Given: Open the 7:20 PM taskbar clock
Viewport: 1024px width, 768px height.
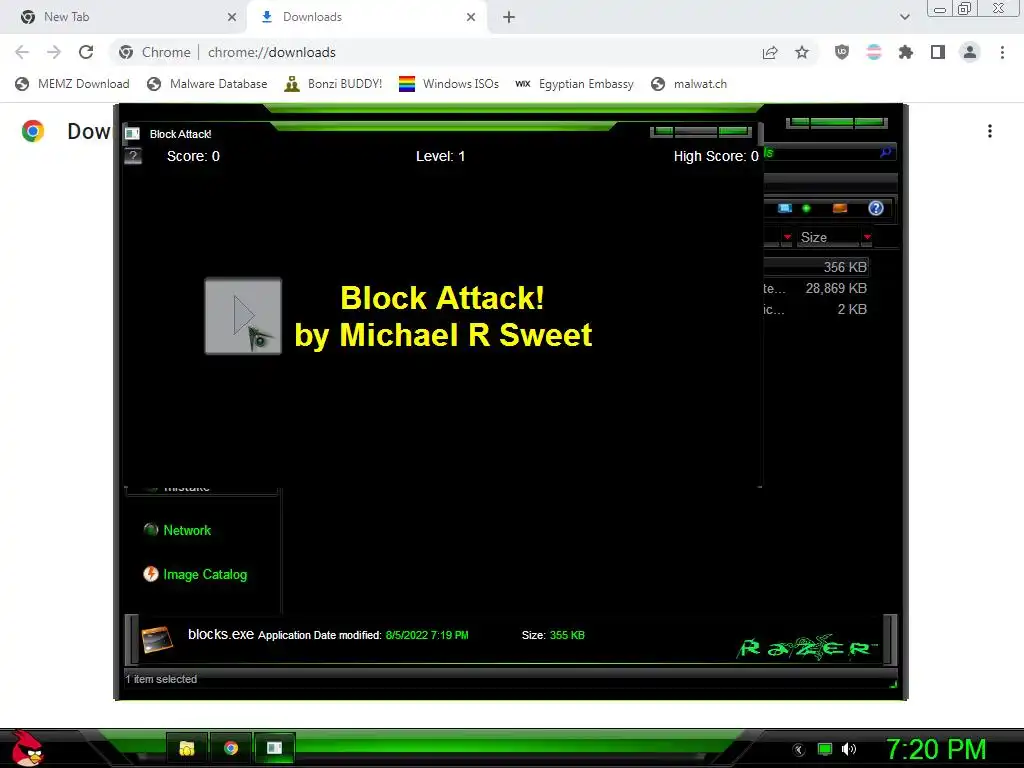Looking at the screenshot, I should (x=935, y=749).
